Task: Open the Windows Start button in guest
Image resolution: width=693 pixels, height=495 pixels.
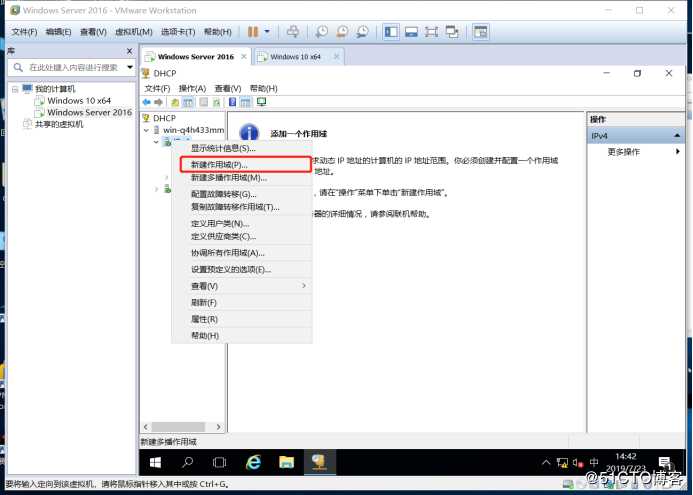Action: coord(155,463)
